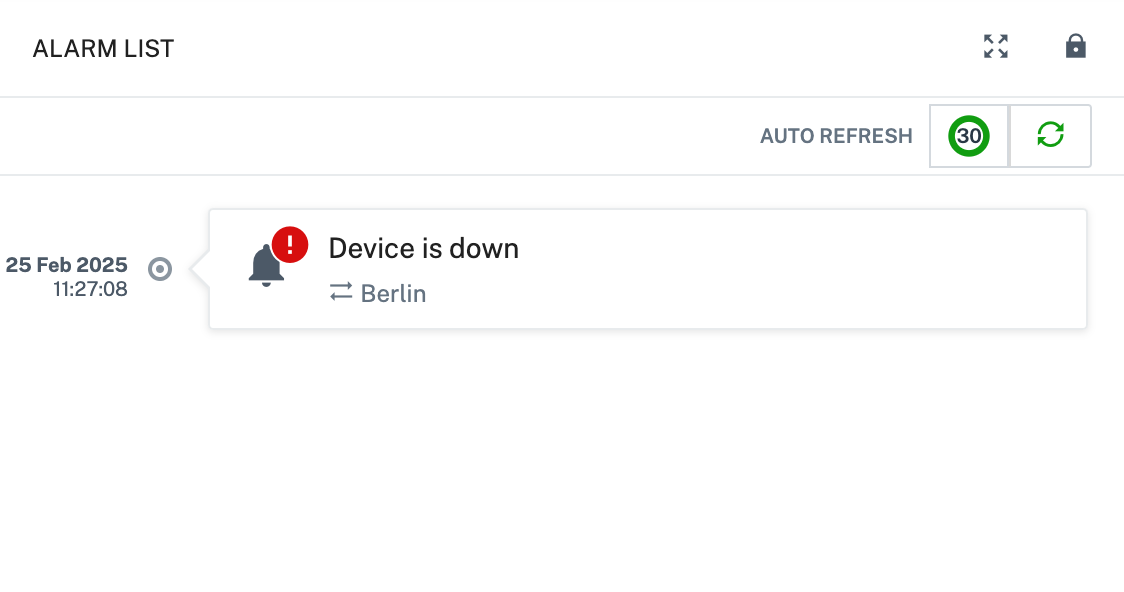Select the bordered box holding the refresh icon
Viewport: 1124px width, 592px height.
pyautogui.click(x=1050, y=136)
